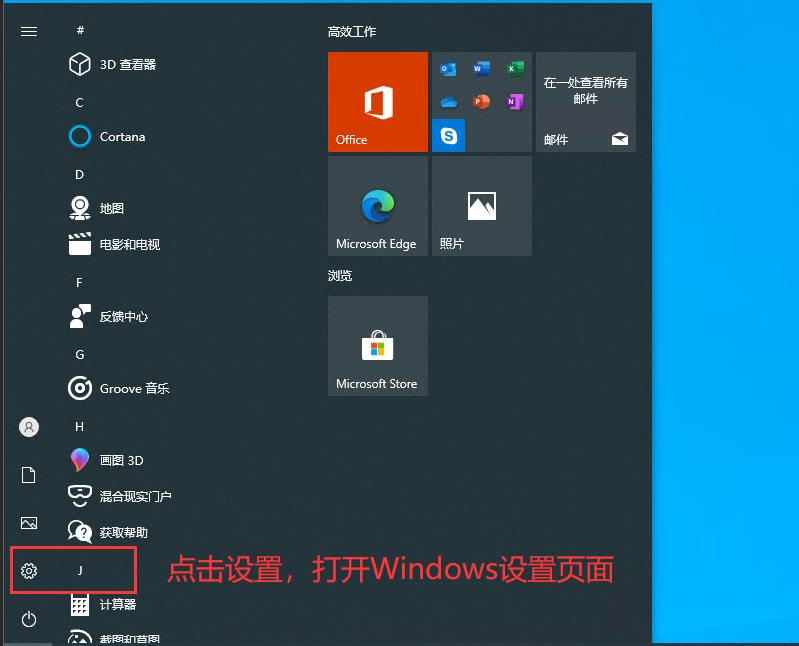Click the # letter header in app list
799x646 pixels.
pyautogui.click(x=80, y=31)
